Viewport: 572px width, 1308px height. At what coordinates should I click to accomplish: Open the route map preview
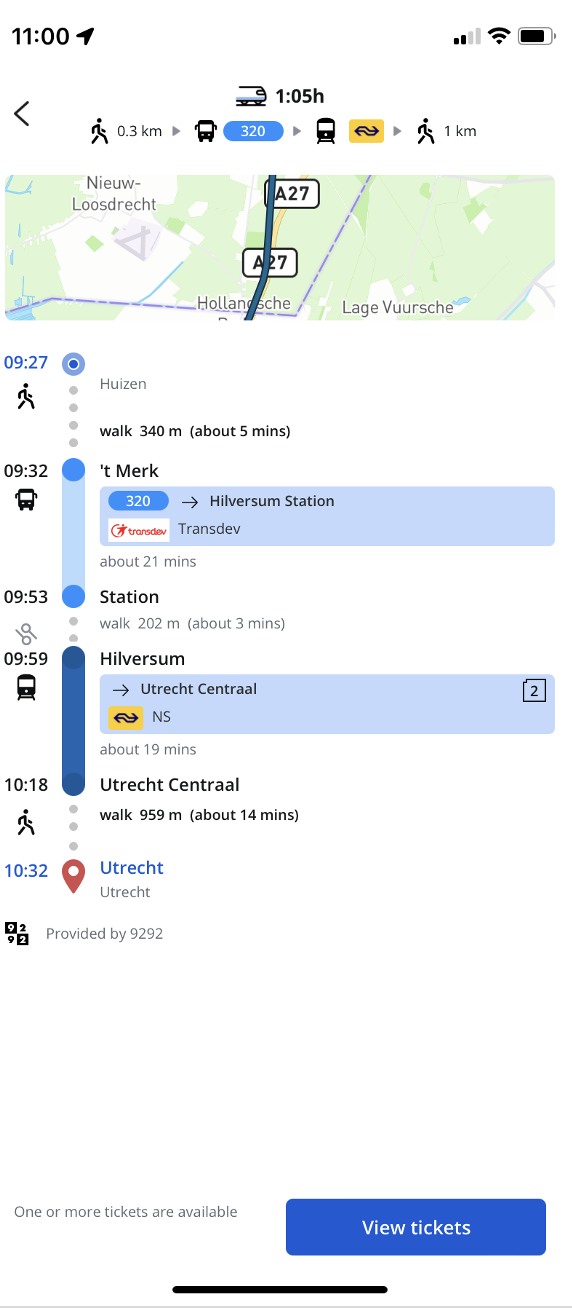280,248
